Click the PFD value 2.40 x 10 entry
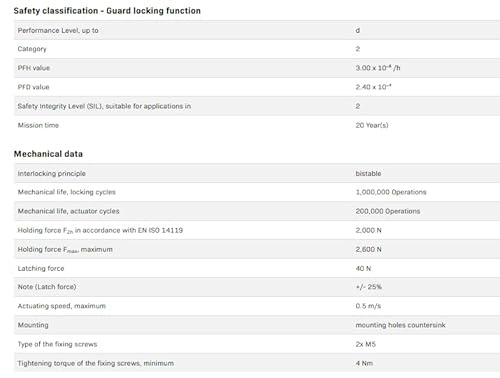This screenshot has width=500, height=378. tap(373, 87)
